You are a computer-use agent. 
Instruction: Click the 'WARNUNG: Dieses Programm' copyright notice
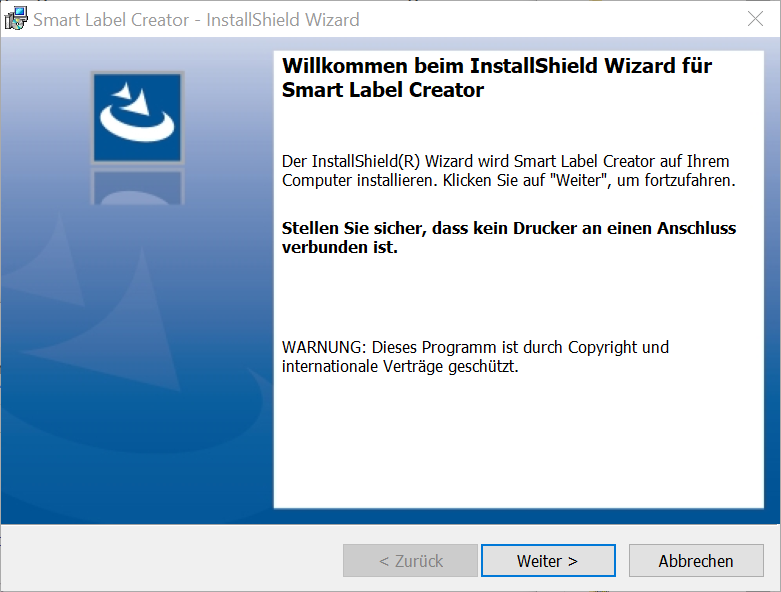pos(475,347)
